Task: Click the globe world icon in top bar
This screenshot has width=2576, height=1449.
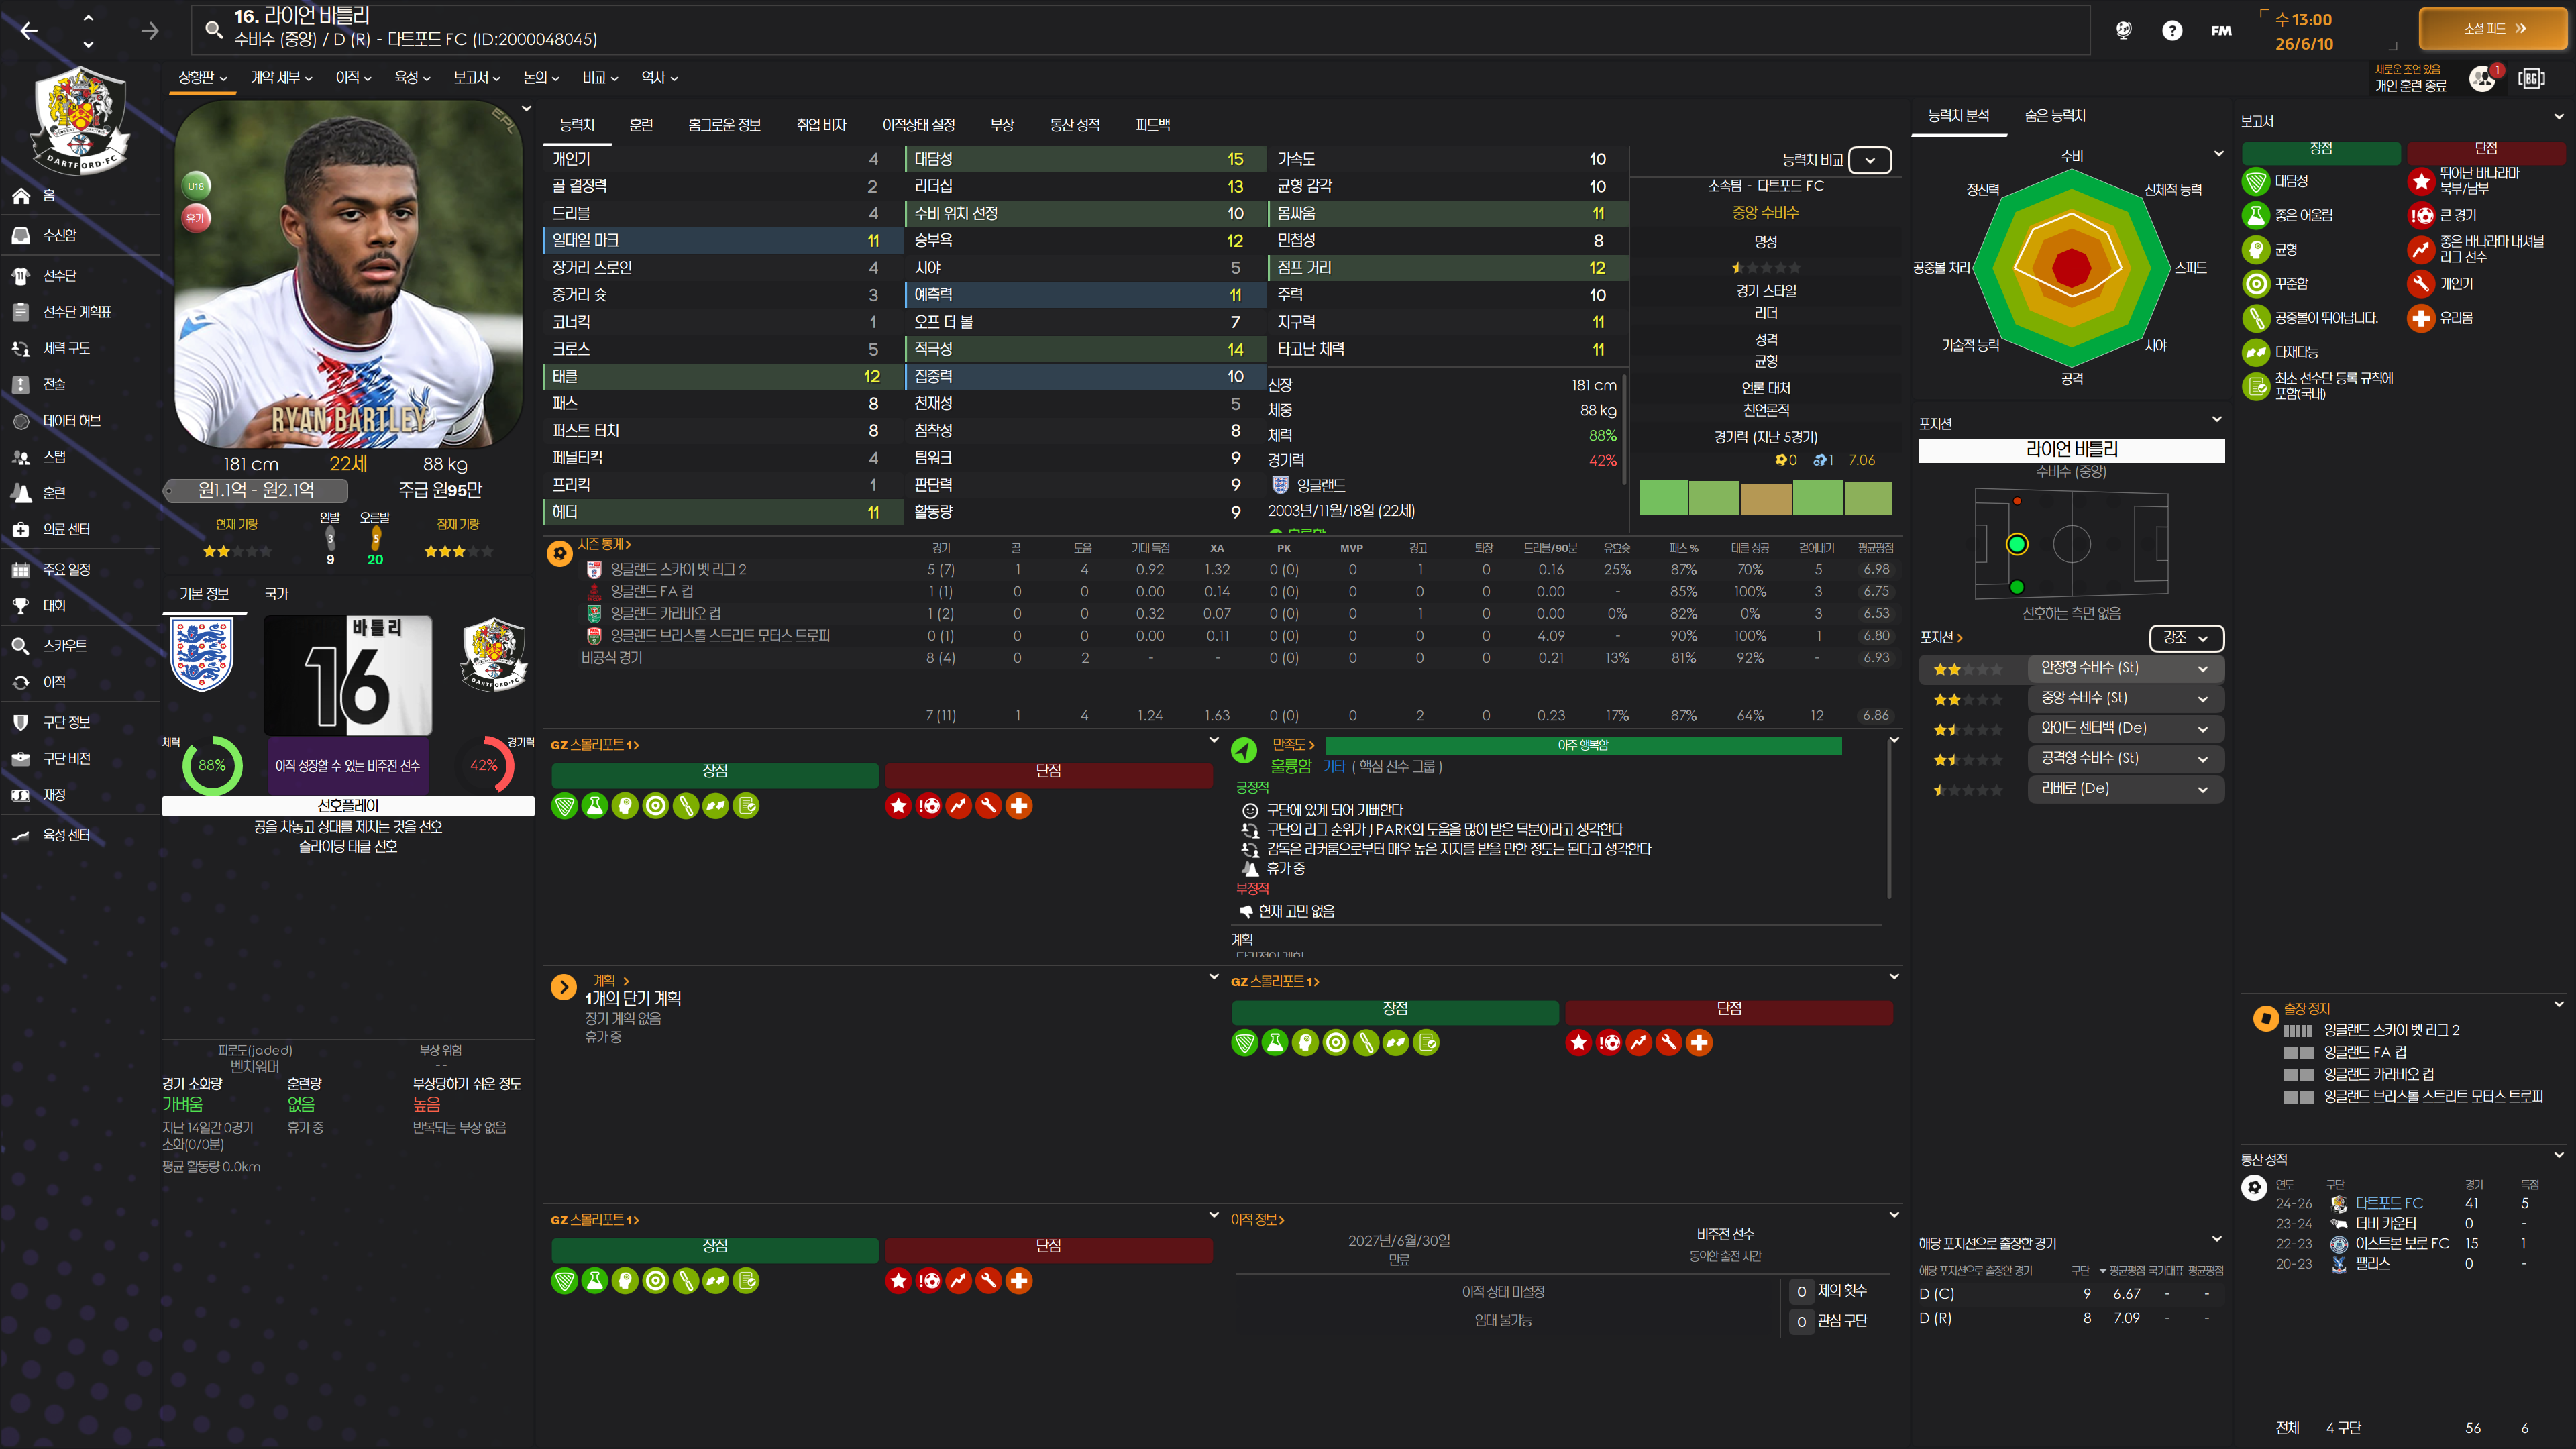Action: tap(2123, 30)
